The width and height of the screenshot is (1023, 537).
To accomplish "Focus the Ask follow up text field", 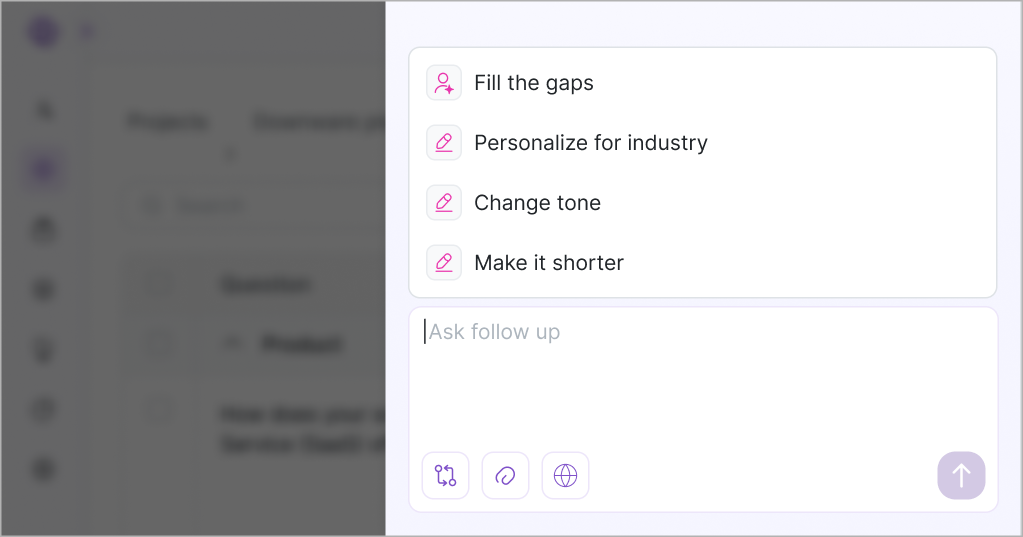I will [x=703, y=375].
